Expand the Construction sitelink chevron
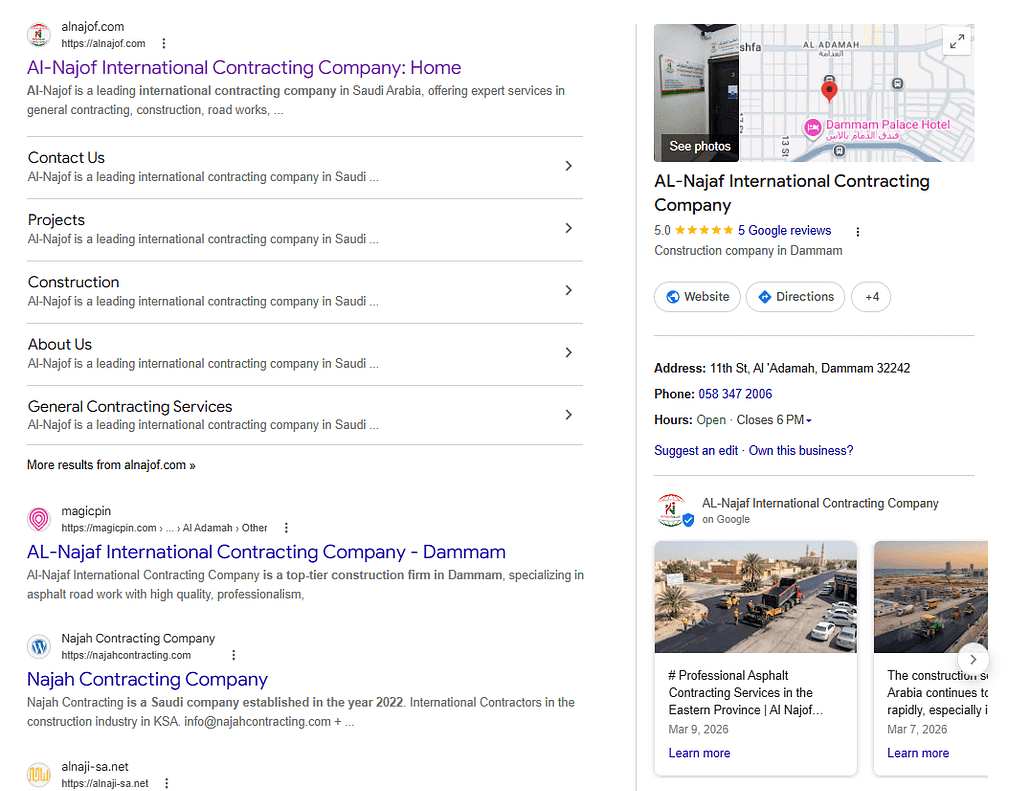 (x=569, y=290)
